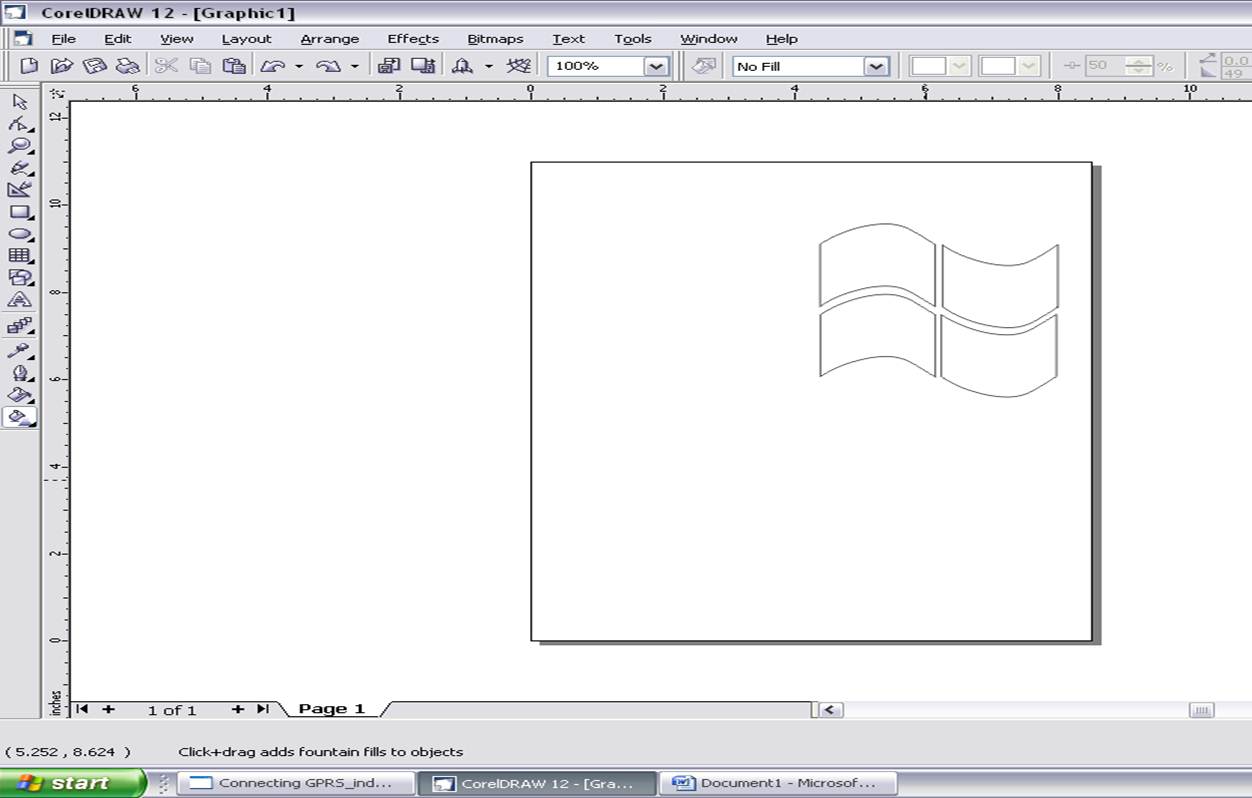Switch to the Page 1 tab
Viewport: 1252px width, 798px height.
coord(332,708)
